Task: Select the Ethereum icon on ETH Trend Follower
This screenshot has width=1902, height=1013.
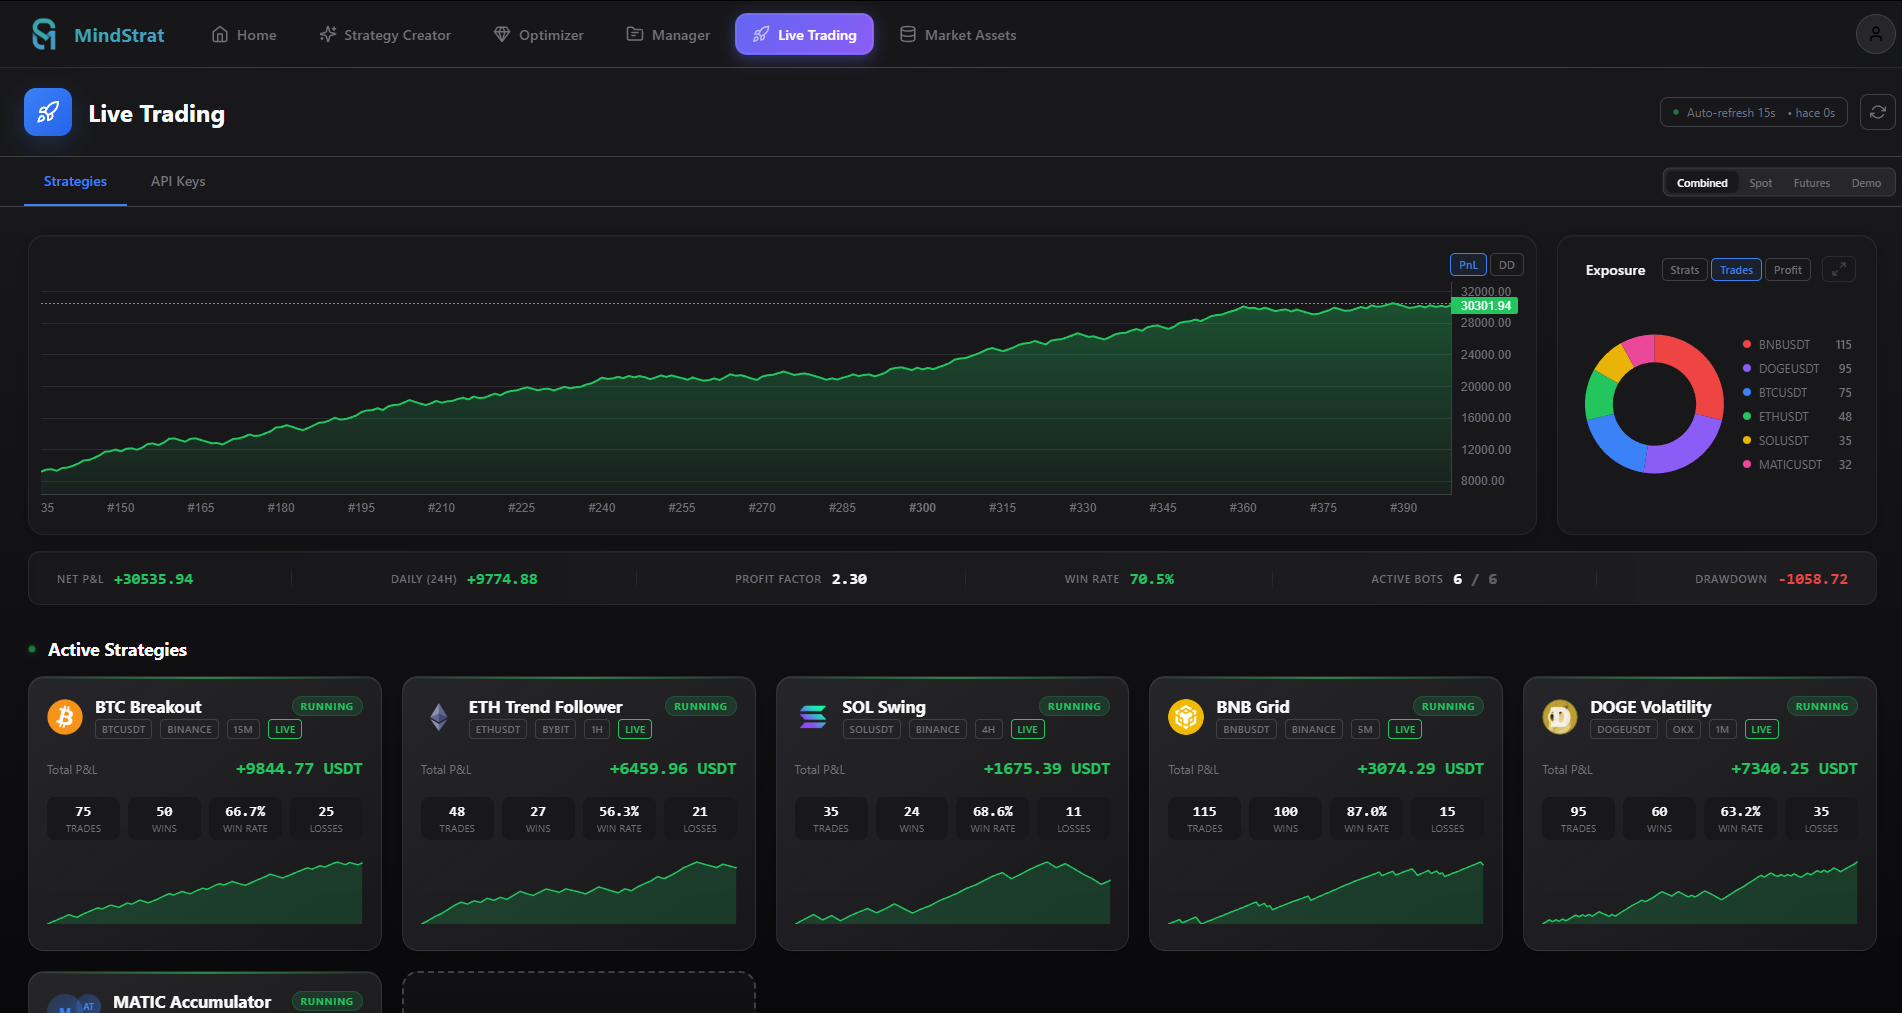Action: (x=439, y=717)
